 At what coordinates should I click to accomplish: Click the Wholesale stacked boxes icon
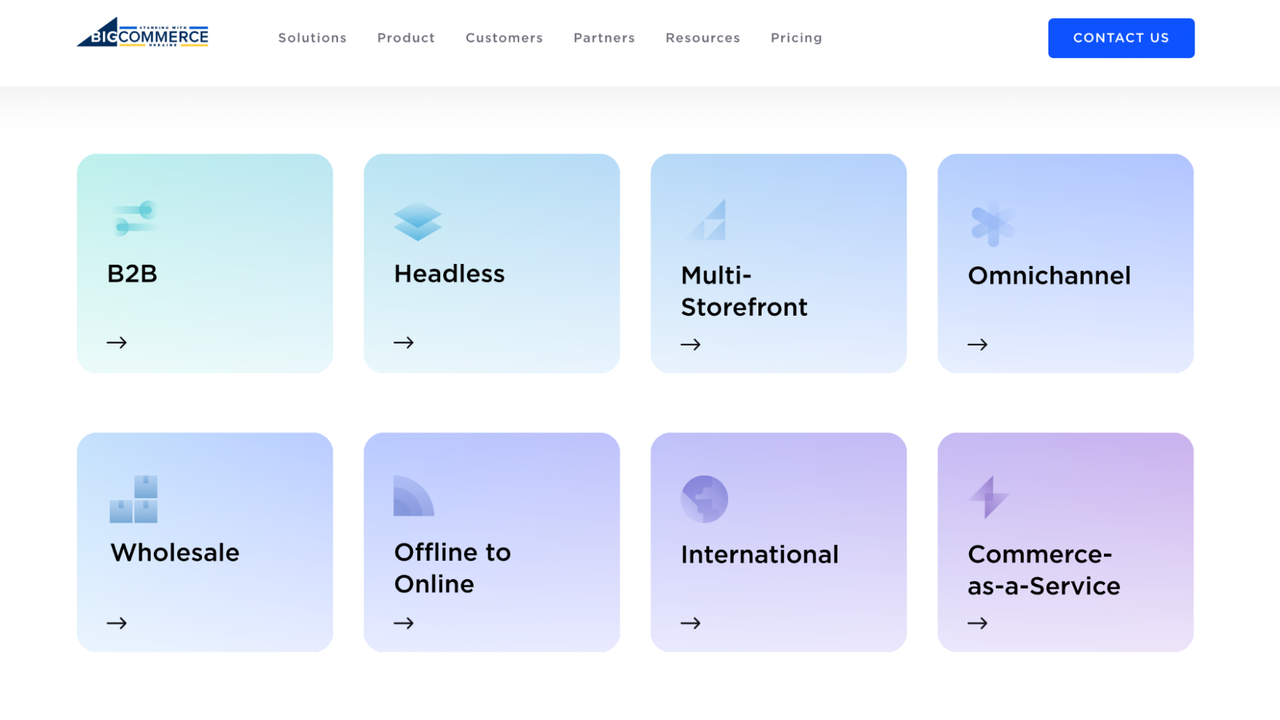point(133,497)
